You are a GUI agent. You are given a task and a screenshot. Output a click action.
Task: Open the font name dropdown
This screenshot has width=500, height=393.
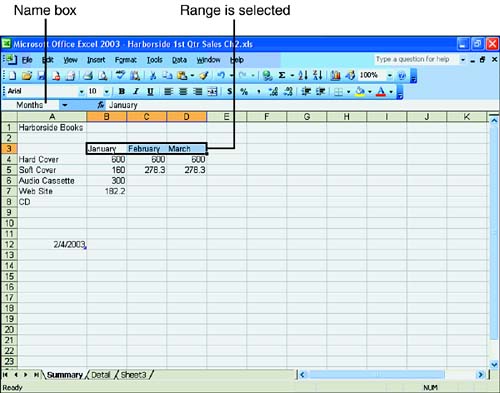tap(81, 92)
